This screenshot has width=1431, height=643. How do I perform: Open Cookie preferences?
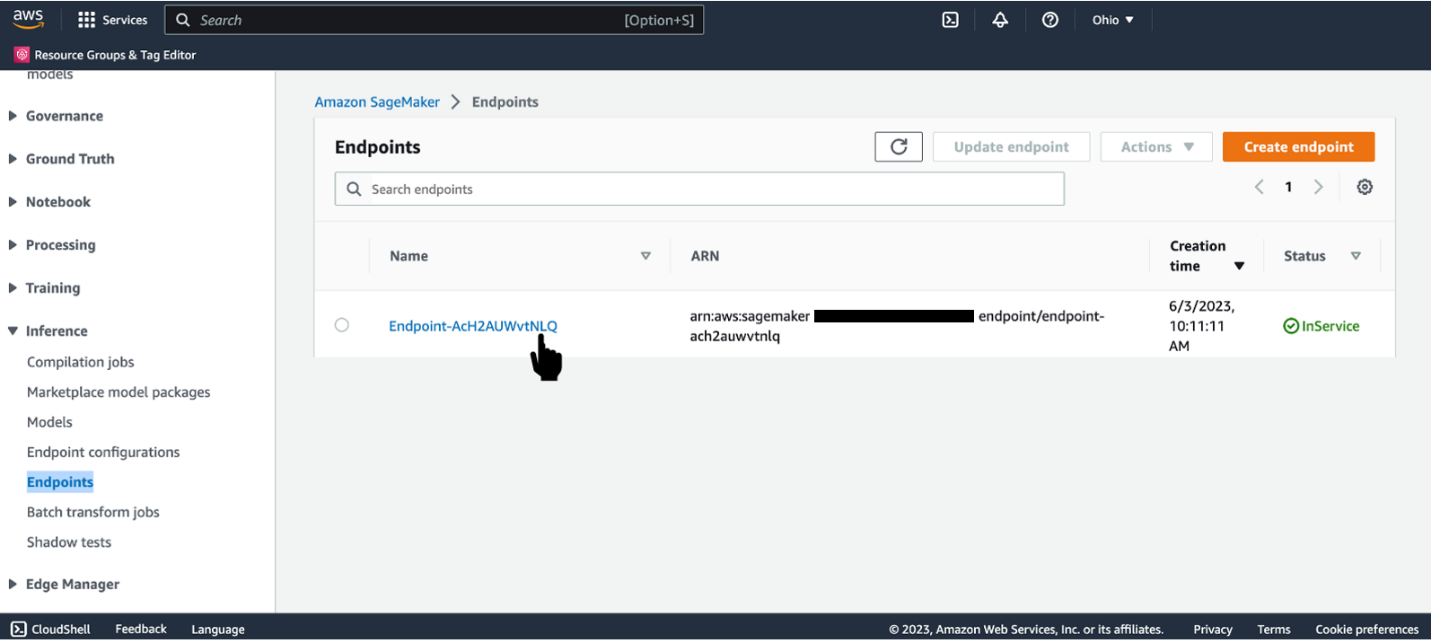[1367, 629]
